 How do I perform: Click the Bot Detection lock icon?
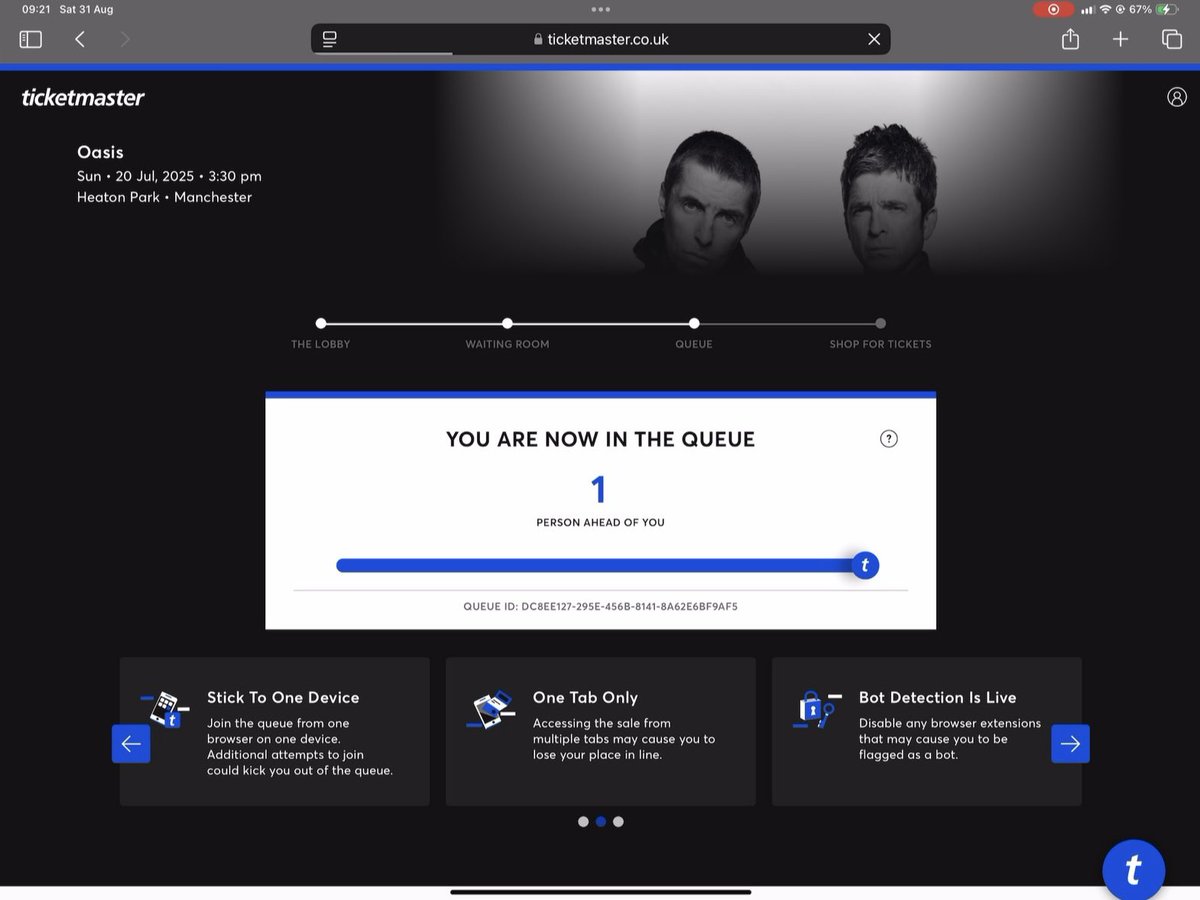click(818, 709)
